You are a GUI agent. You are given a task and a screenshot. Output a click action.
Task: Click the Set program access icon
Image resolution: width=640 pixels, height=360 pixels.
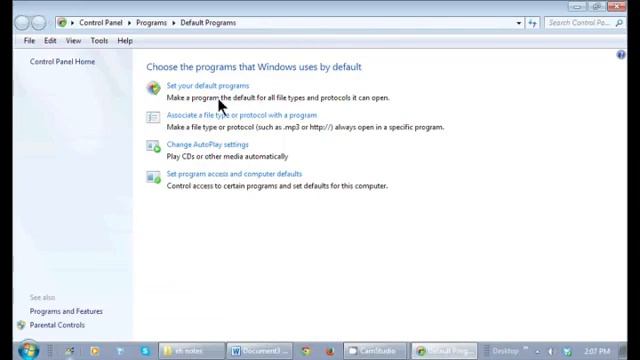(x=153, y=177)
